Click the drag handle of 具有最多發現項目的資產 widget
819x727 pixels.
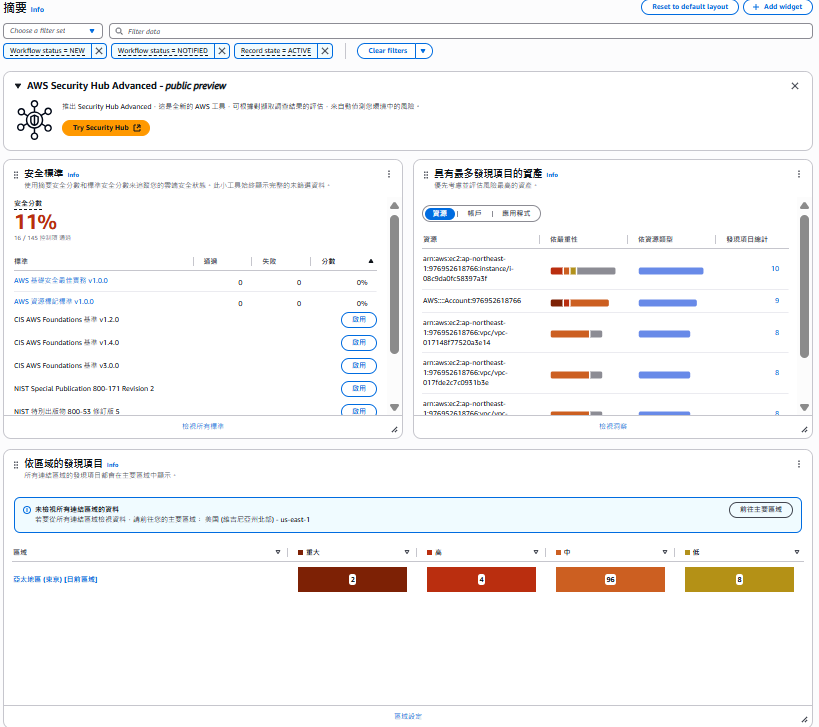[x=426, y=174]
